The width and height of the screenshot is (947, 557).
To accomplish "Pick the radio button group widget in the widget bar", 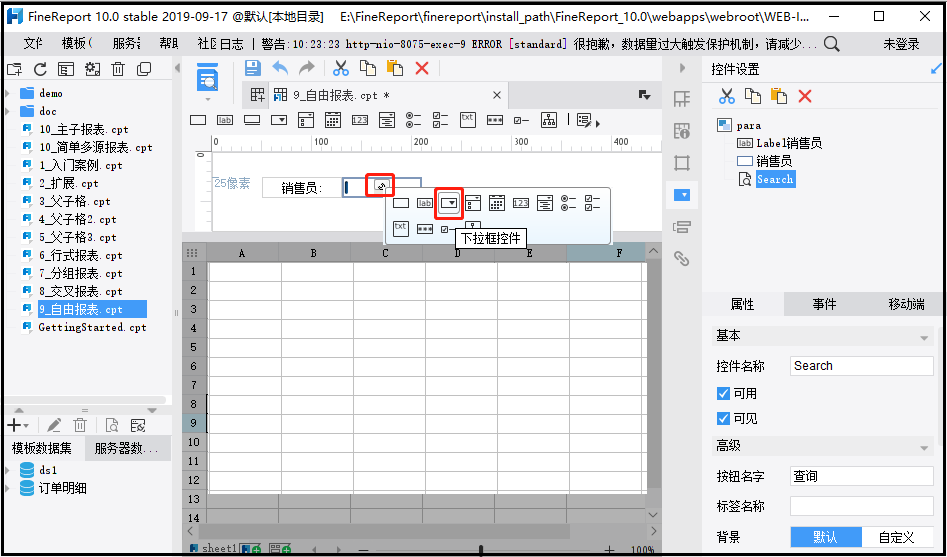I will click(x=413, y=120).
